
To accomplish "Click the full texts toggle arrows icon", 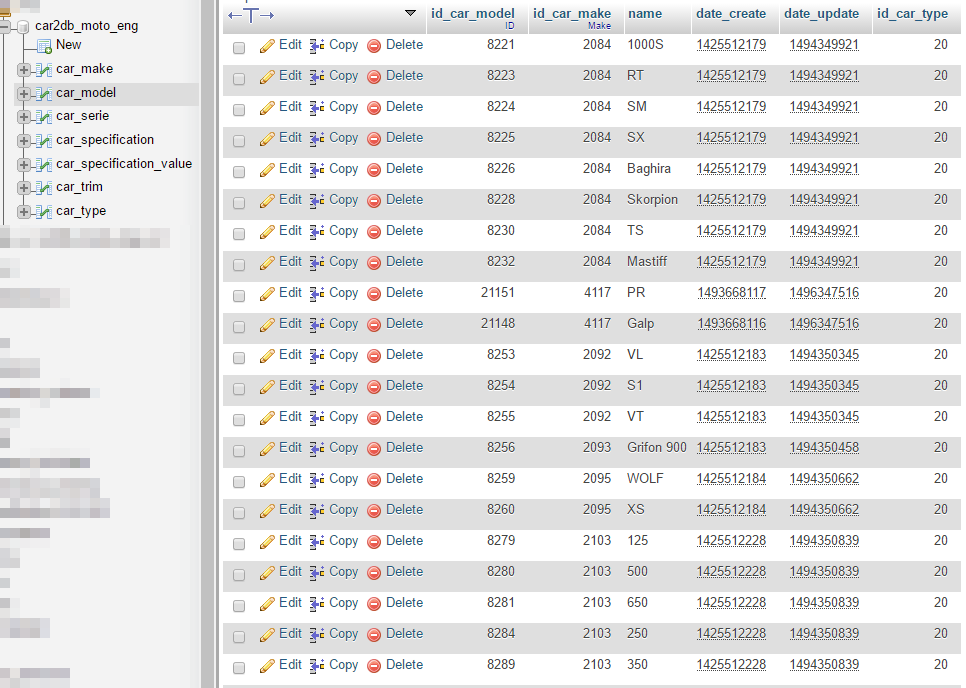I will tap(251, 15).
